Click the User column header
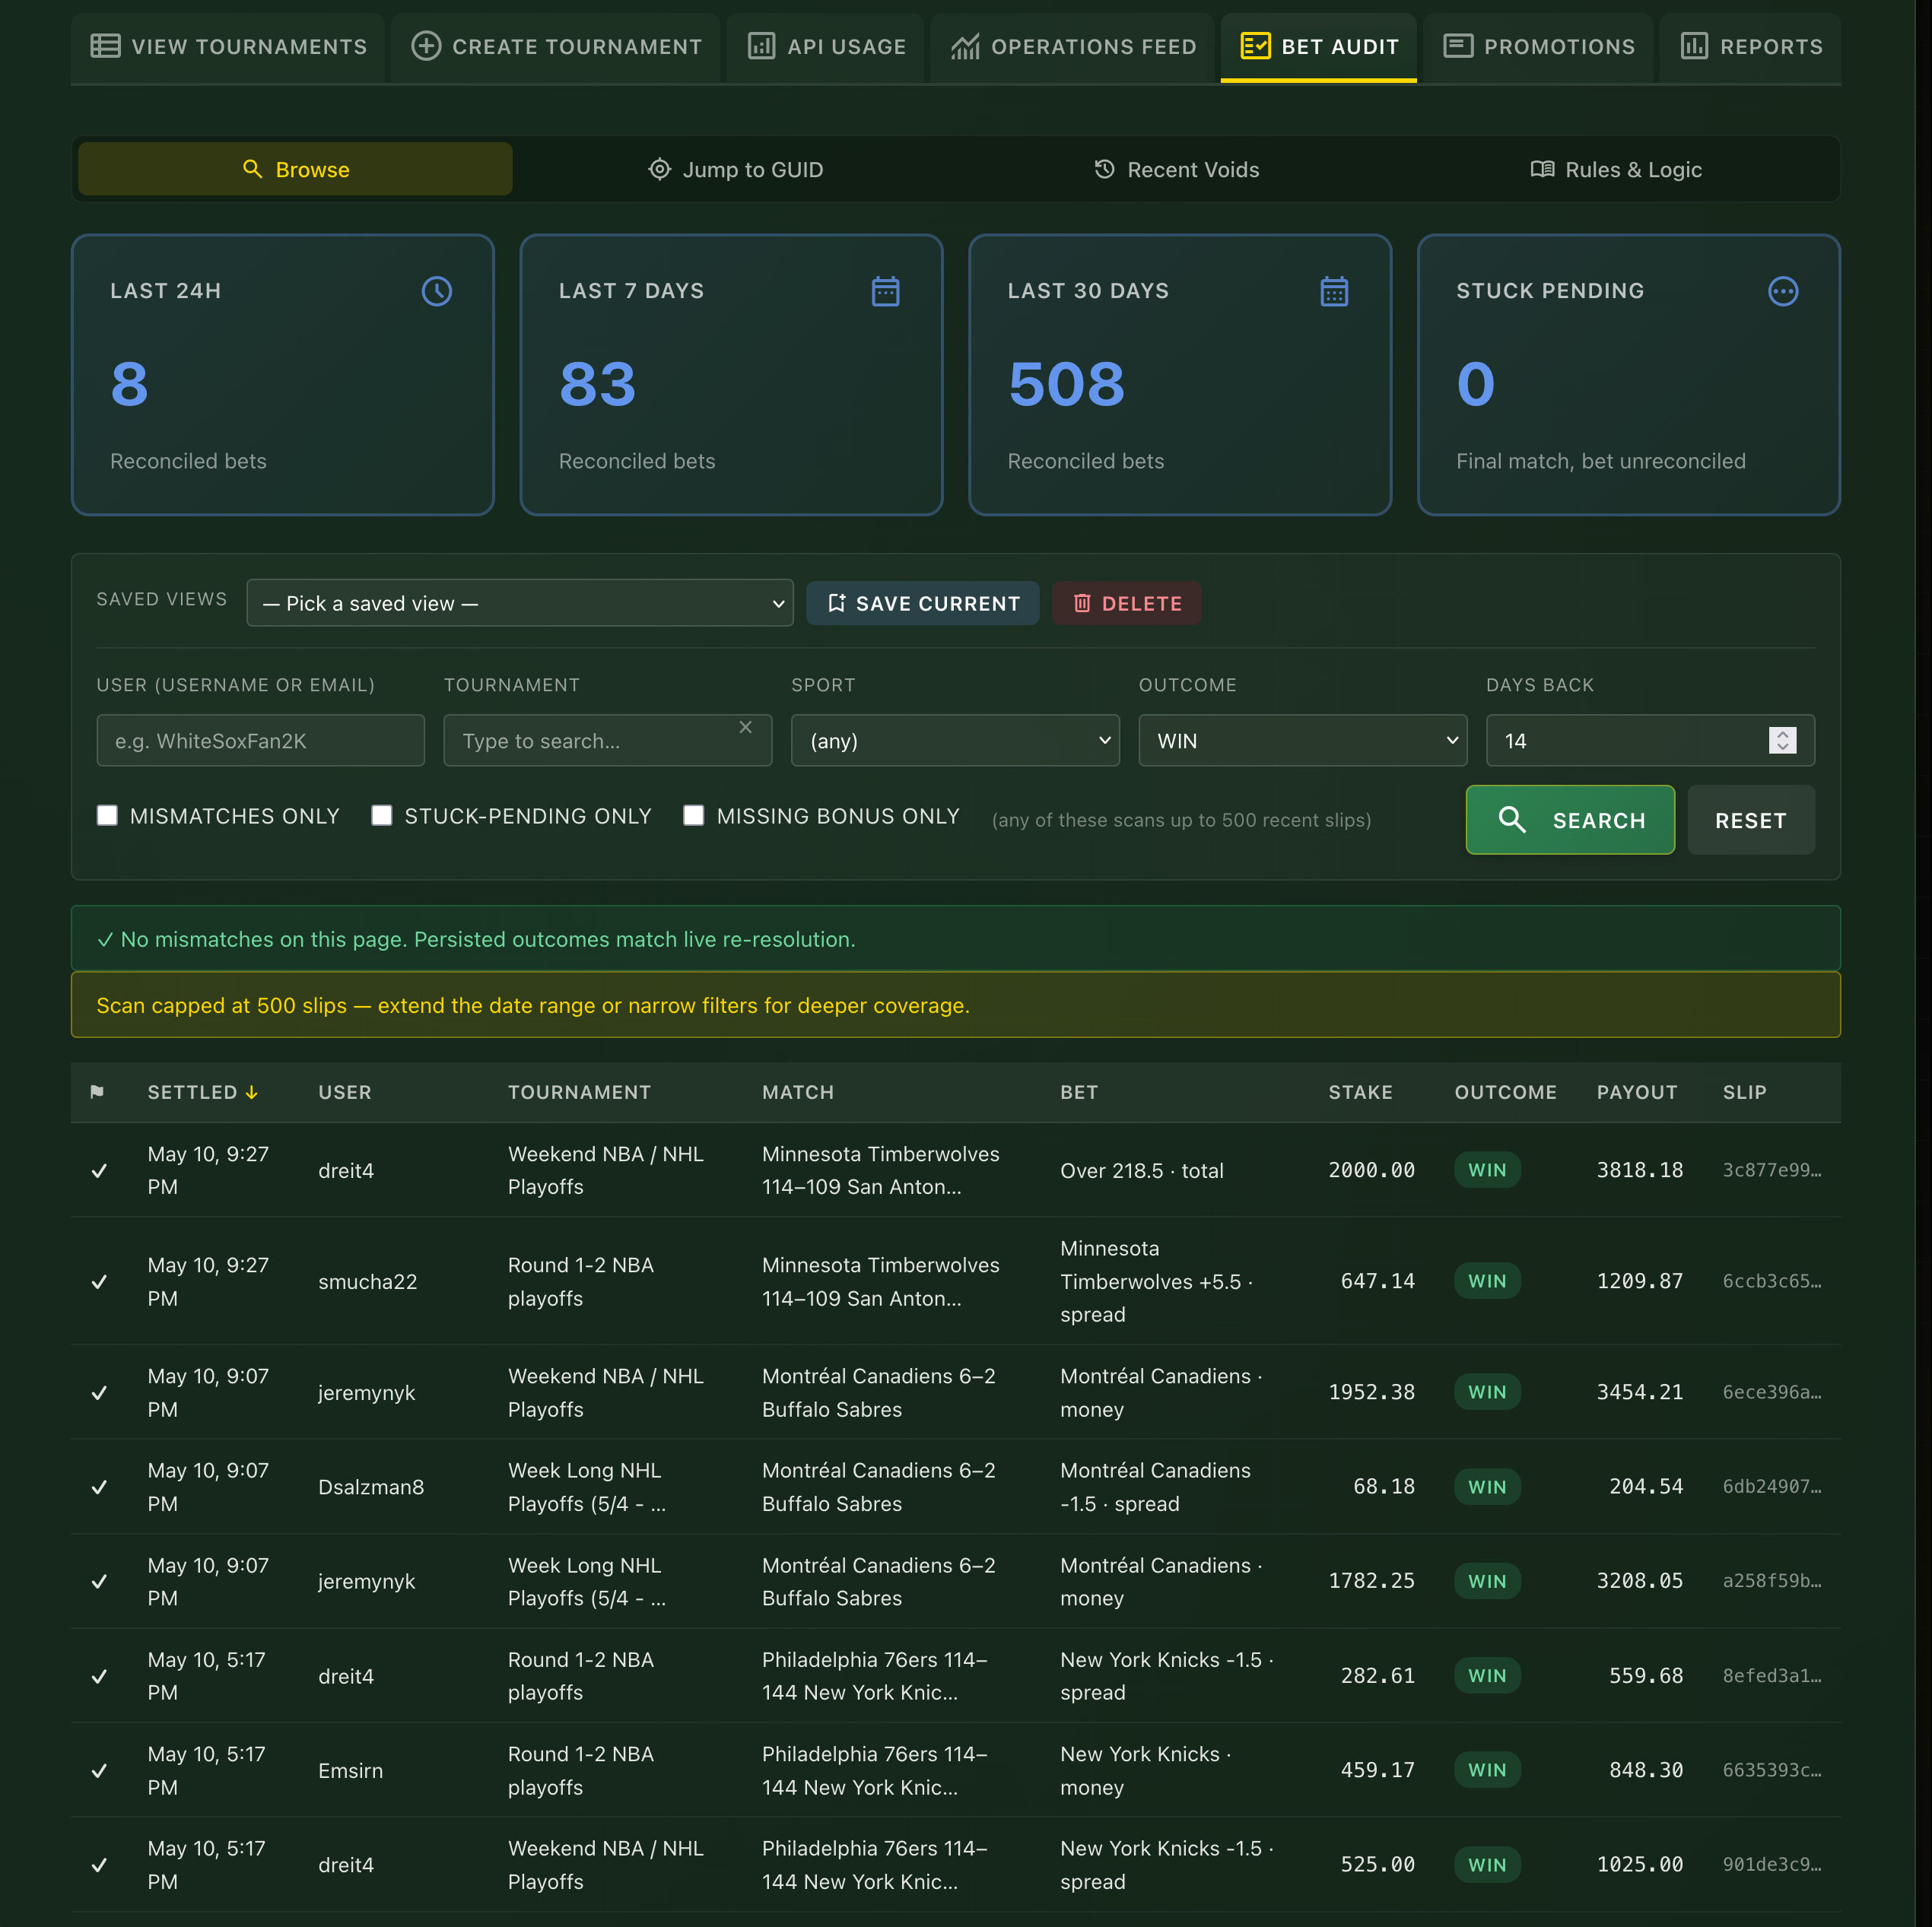The image size is (1932, 1927). [x=345, y=1092]
